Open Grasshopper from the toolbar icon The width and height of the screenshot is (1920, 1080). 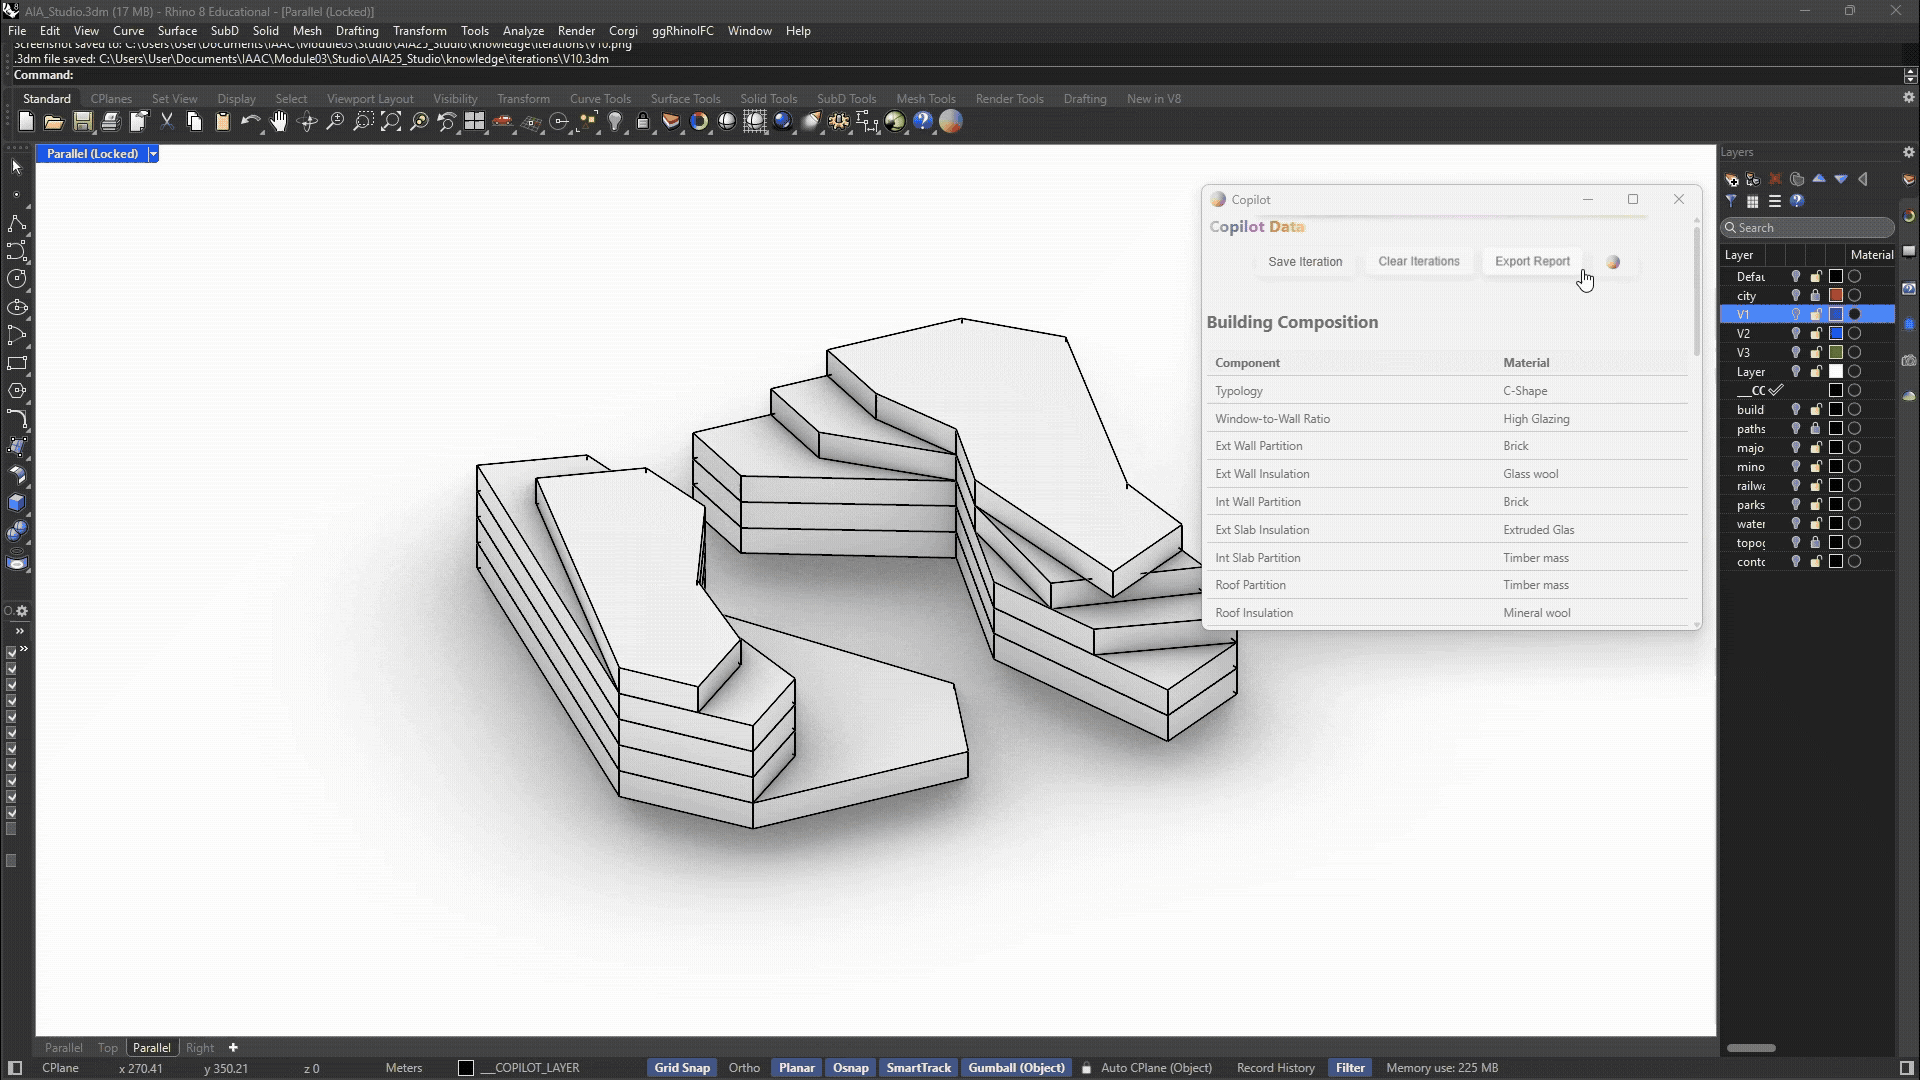coord(895,122)
